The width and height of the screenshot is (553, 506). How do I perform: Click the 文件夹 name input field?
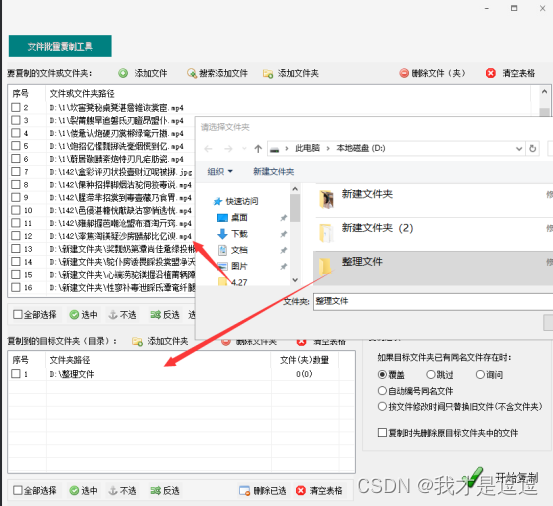pyautogui.click(x=433, y=301)
